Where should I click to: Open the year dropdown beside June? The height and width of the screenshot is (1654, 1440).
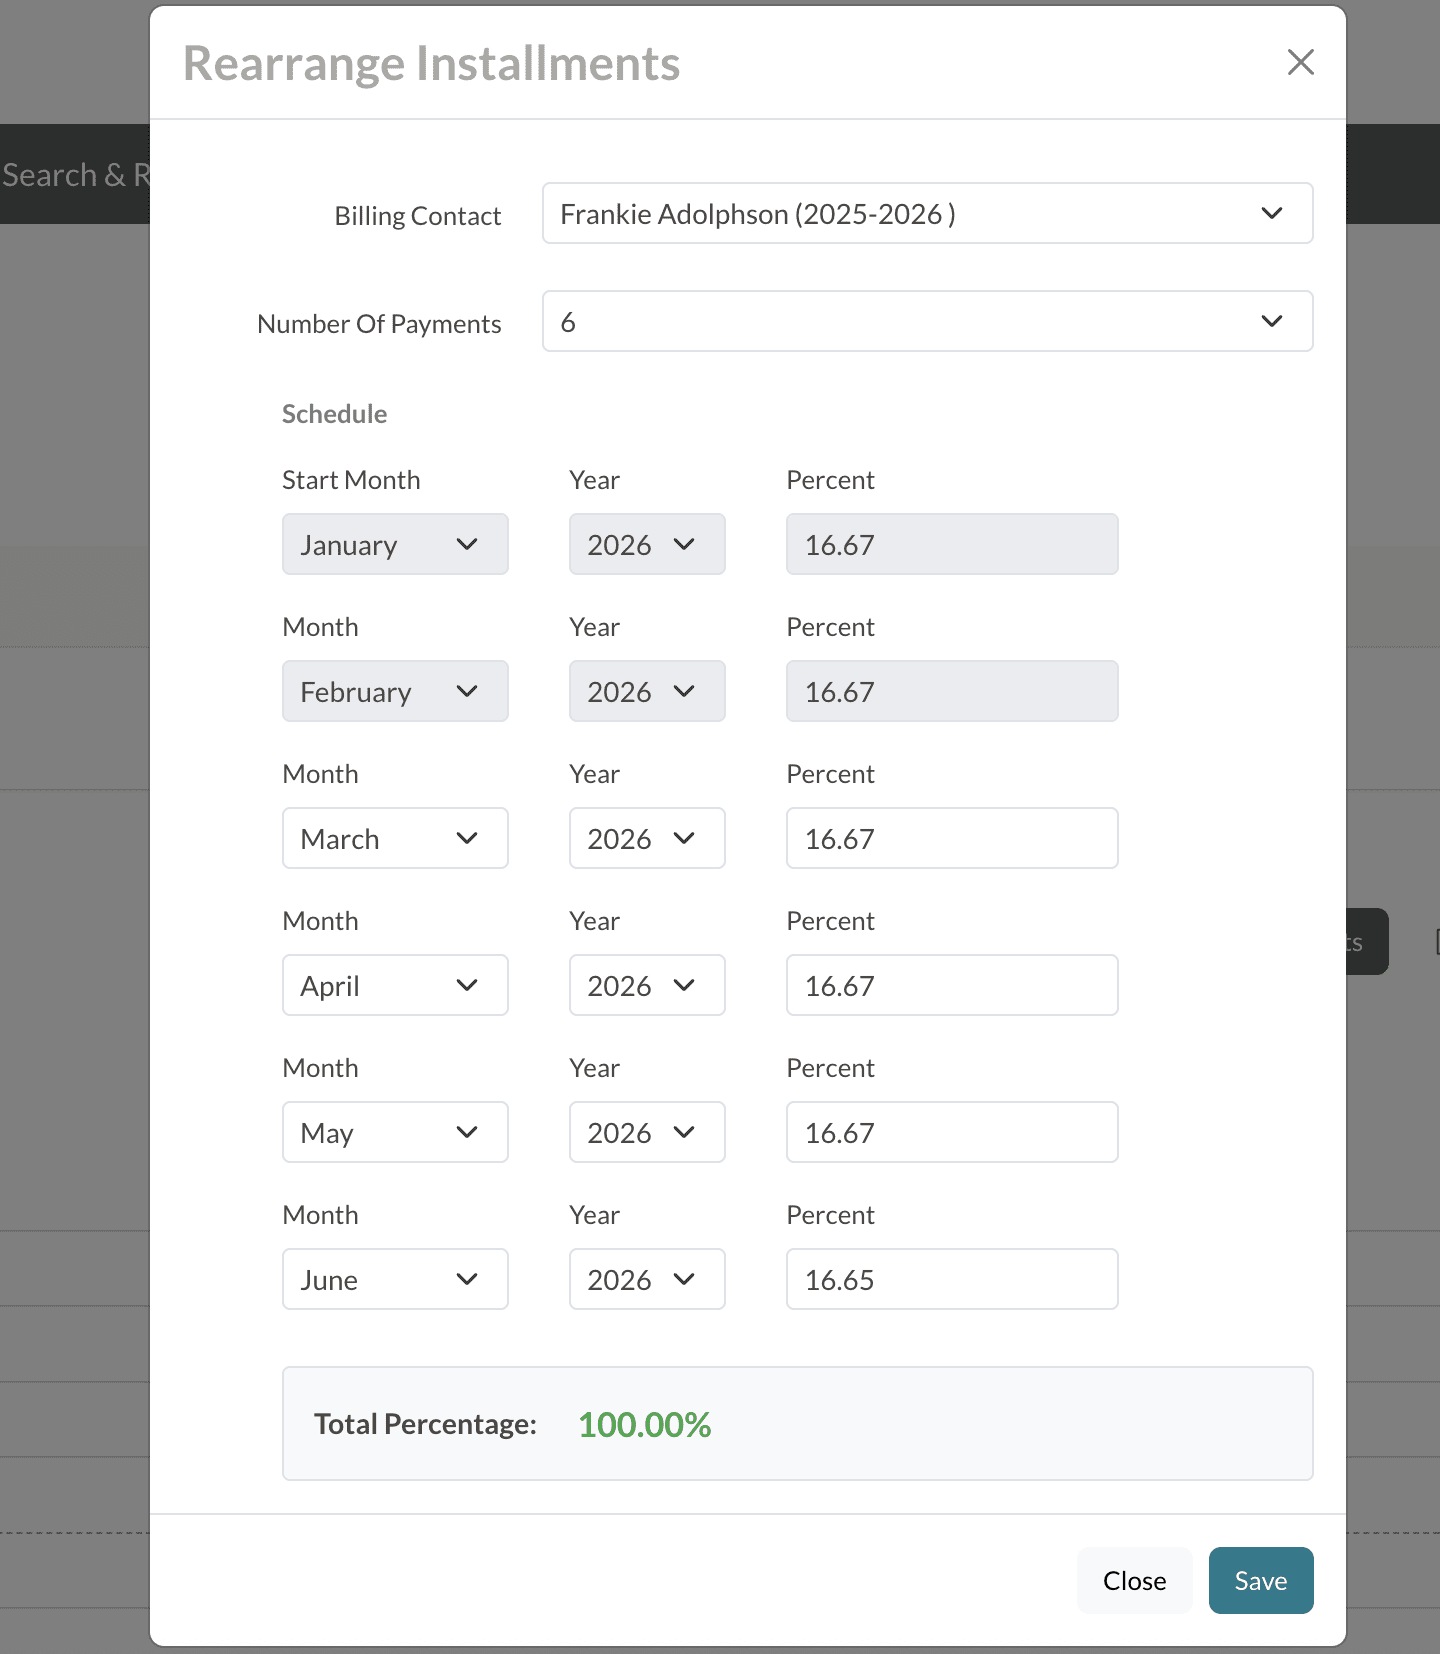point(646,1279)
